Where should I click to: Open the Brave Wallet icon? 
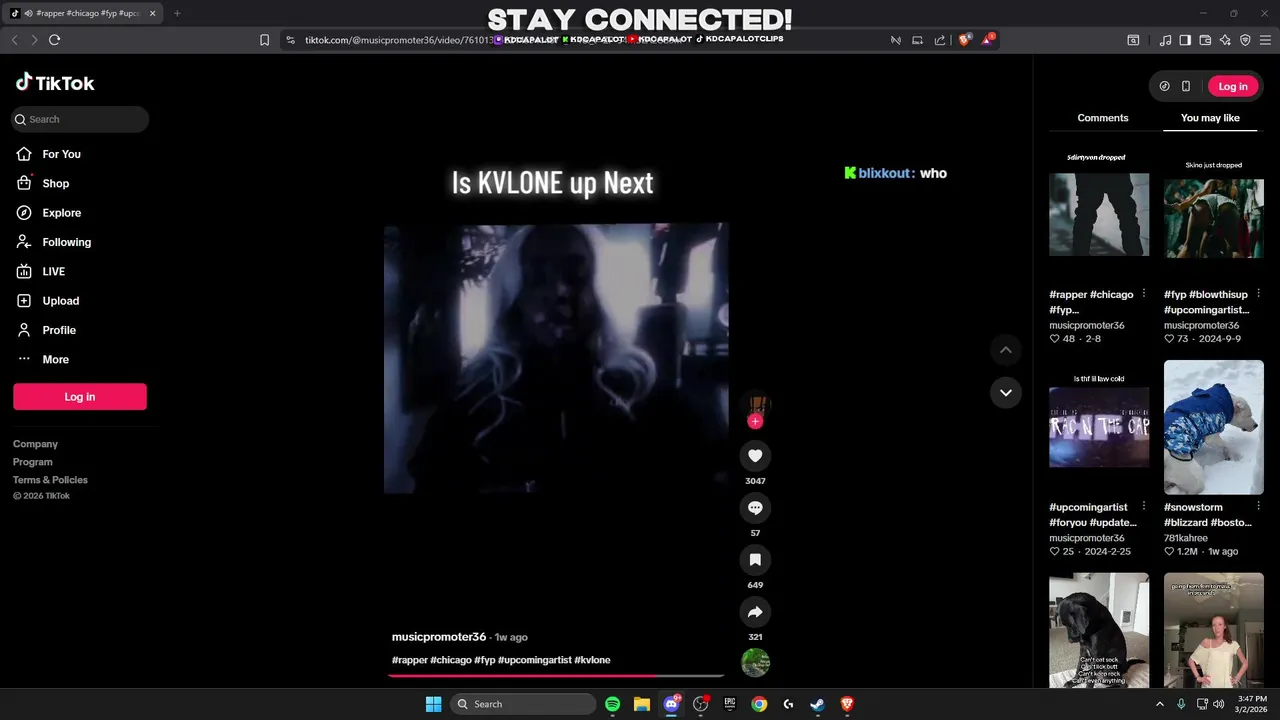coord(1205,40)
